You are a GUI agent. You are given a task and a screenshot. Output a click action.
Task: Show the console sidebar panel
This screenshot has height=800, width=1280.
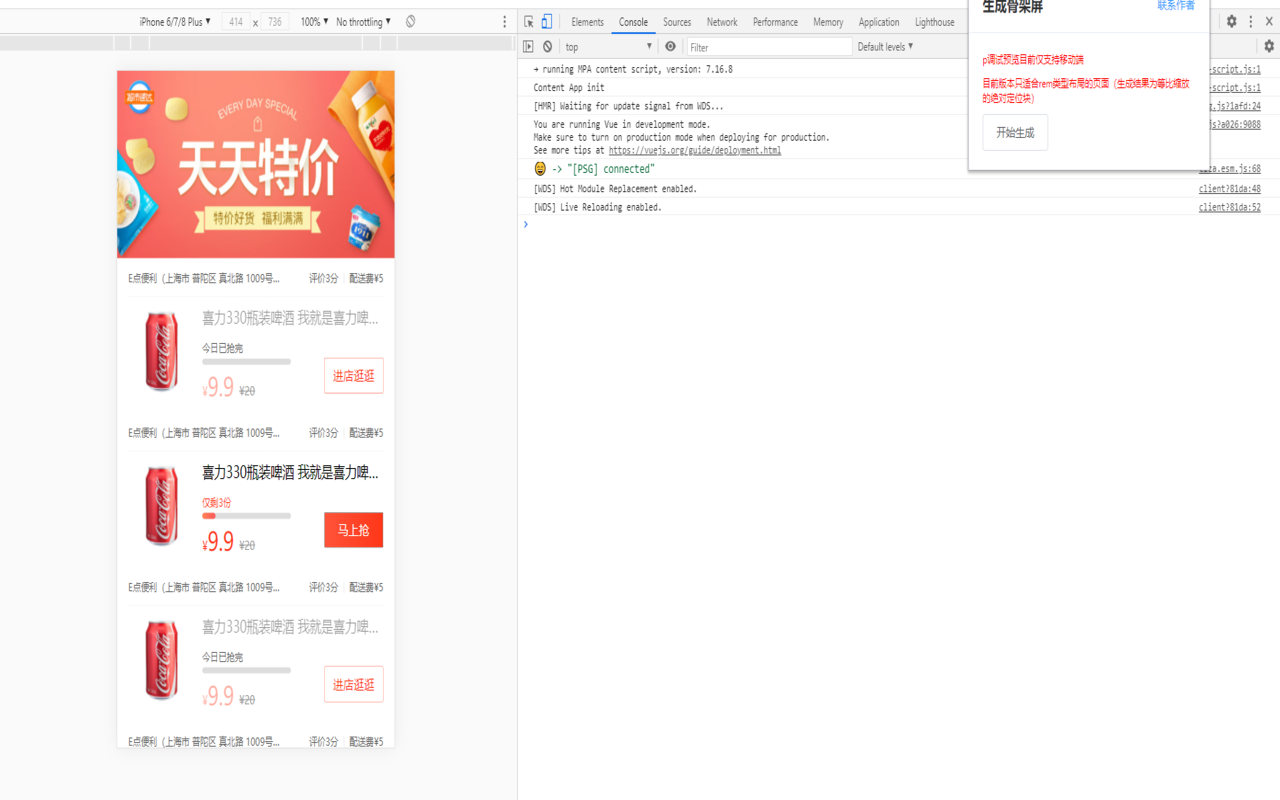(x=528, y=47)
